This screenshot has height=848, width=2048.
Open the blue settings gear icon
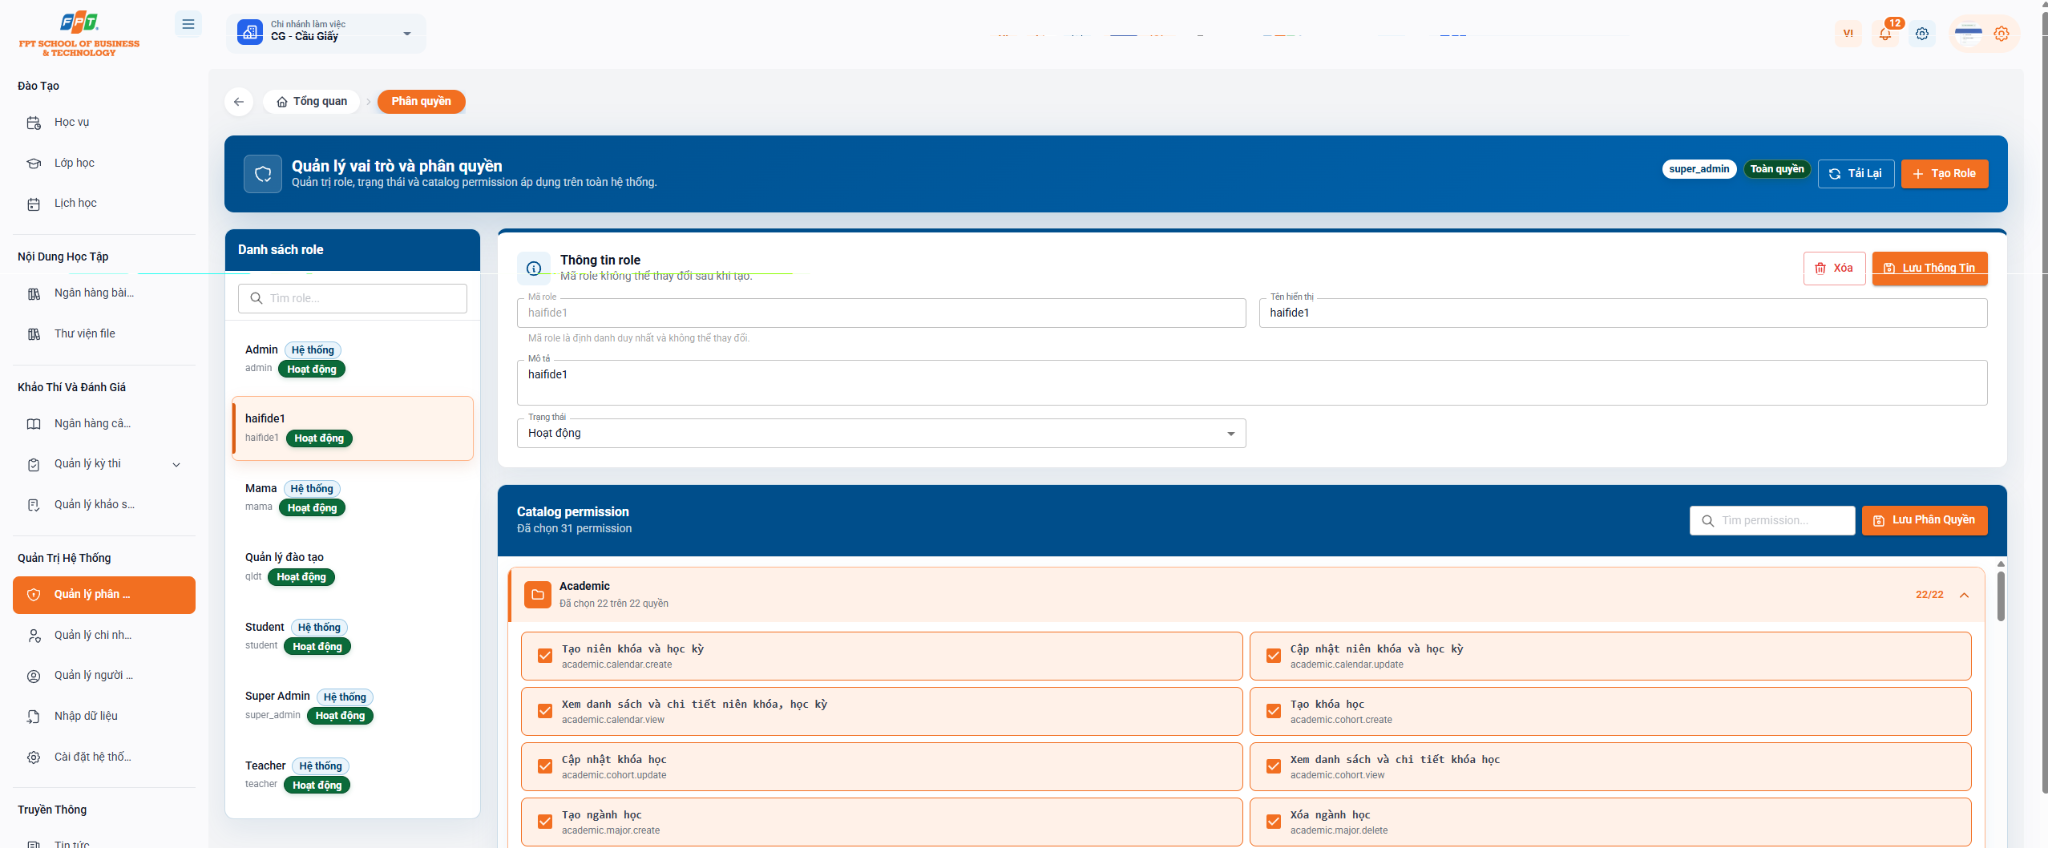(1922, 33)
